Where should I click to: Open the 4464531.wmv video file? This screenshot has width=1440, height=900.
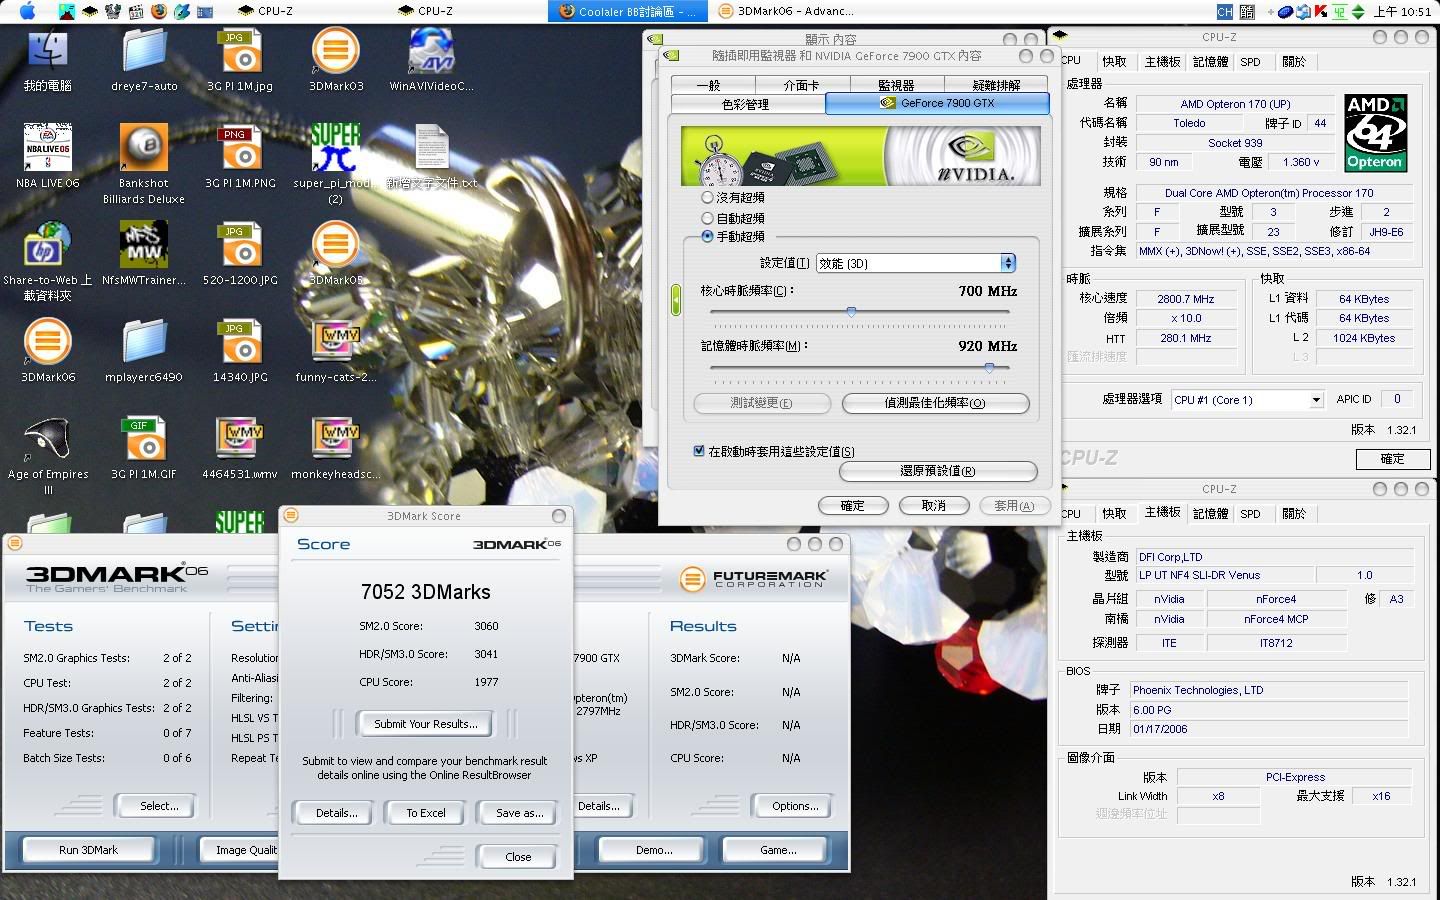pos(240,448)
